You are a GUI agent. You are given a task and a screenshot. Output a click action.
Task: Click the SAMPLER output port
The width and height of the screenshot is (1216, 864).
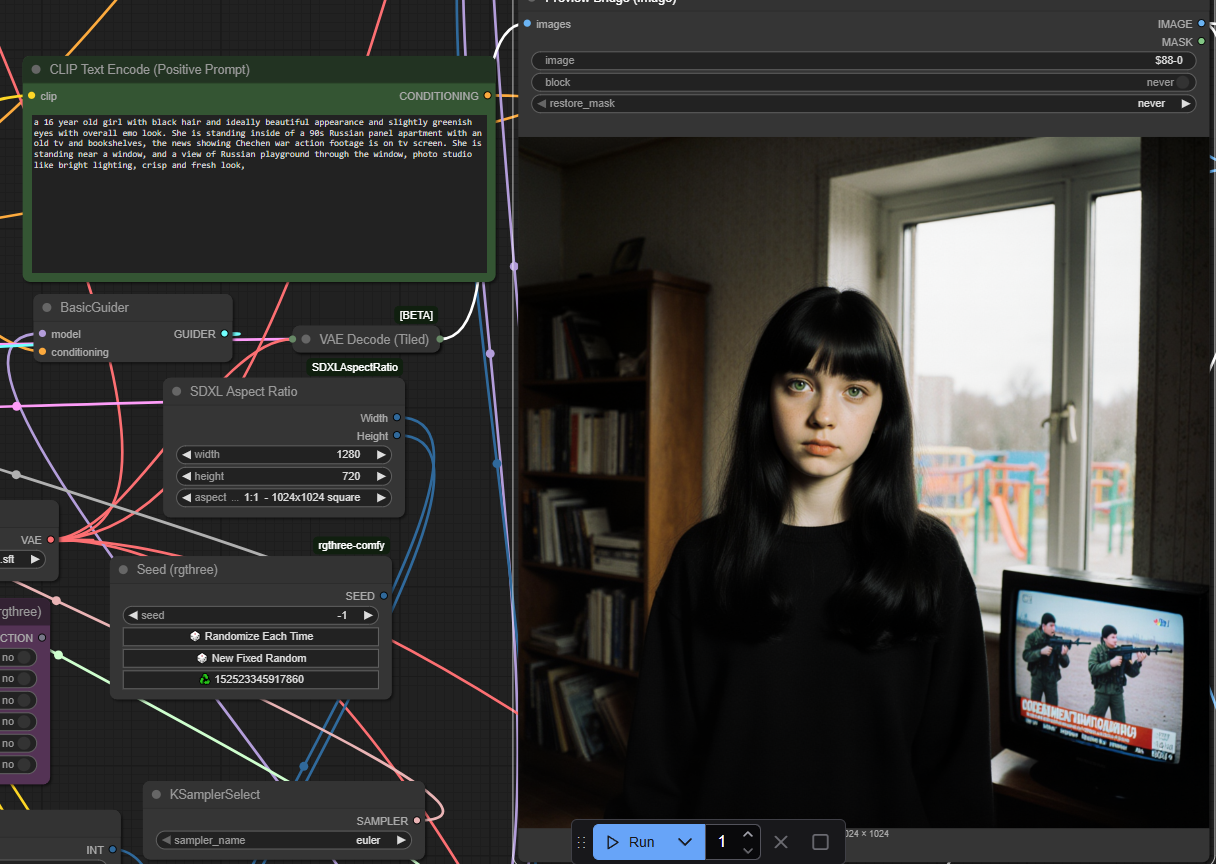click(417, 821)
